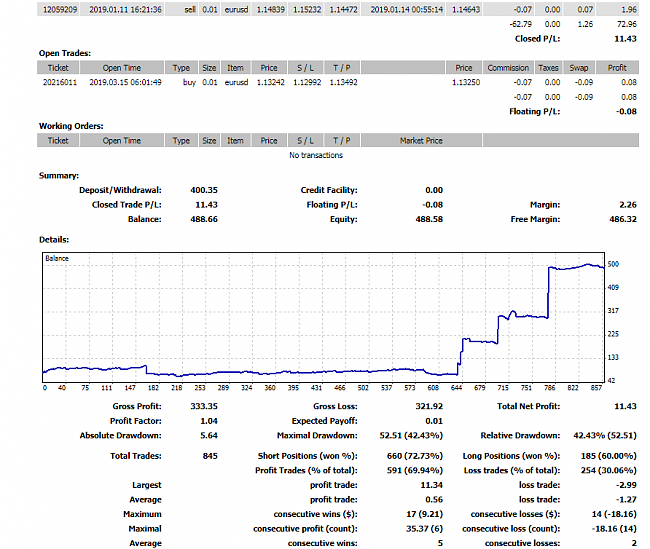Image resolution: width=650 pixels, height=549 pixels.
Task: Click the Total Net Profit value 11.43
Action: pos(625,407)
